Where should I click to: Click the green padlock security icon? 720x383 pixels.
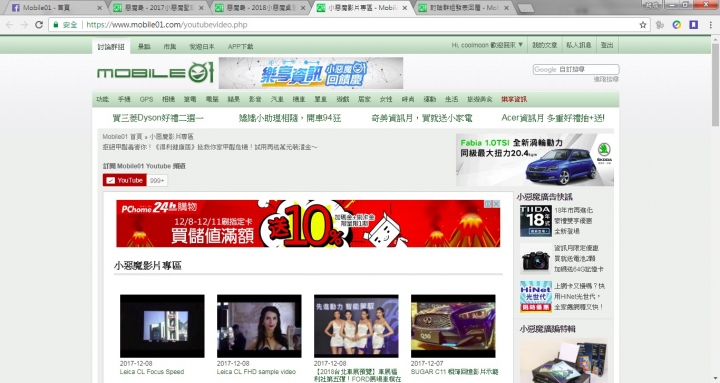[56, 25]
